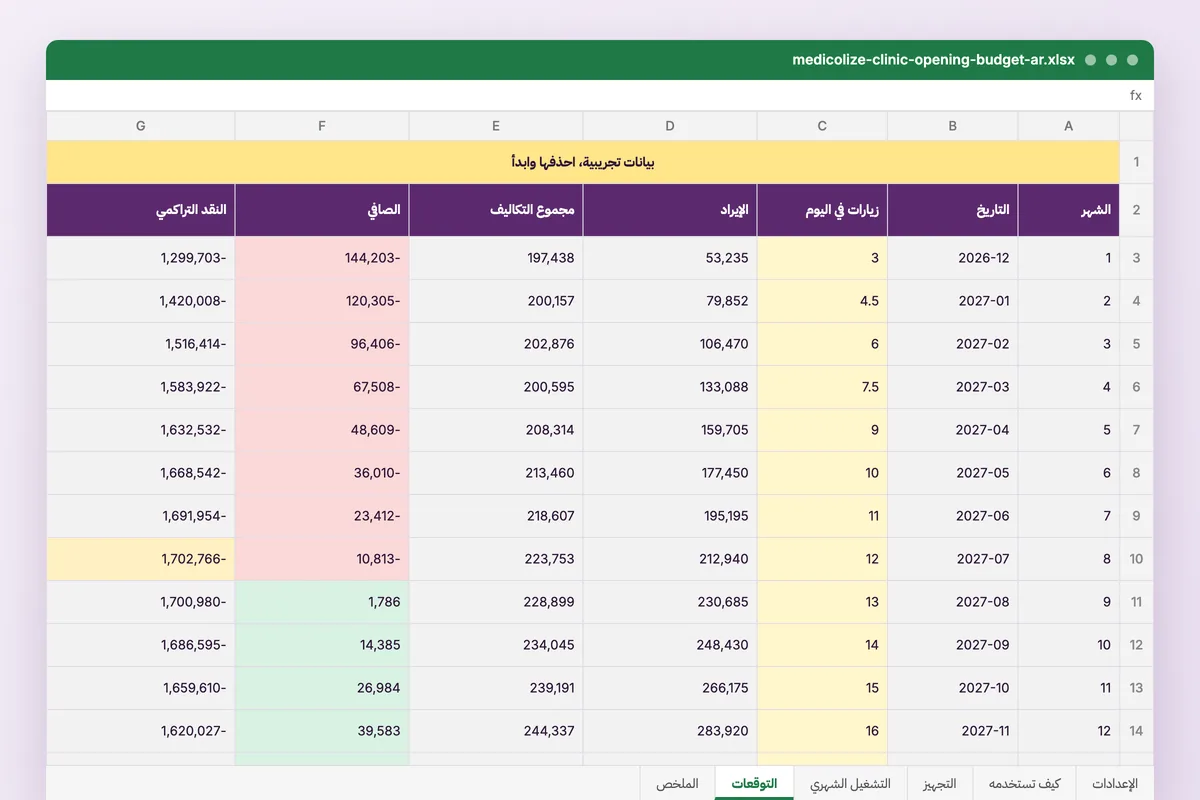Select cumulative cash cell 1,686,595-
The height and width of the screenshot is (800, 1200).
point(141,645)
